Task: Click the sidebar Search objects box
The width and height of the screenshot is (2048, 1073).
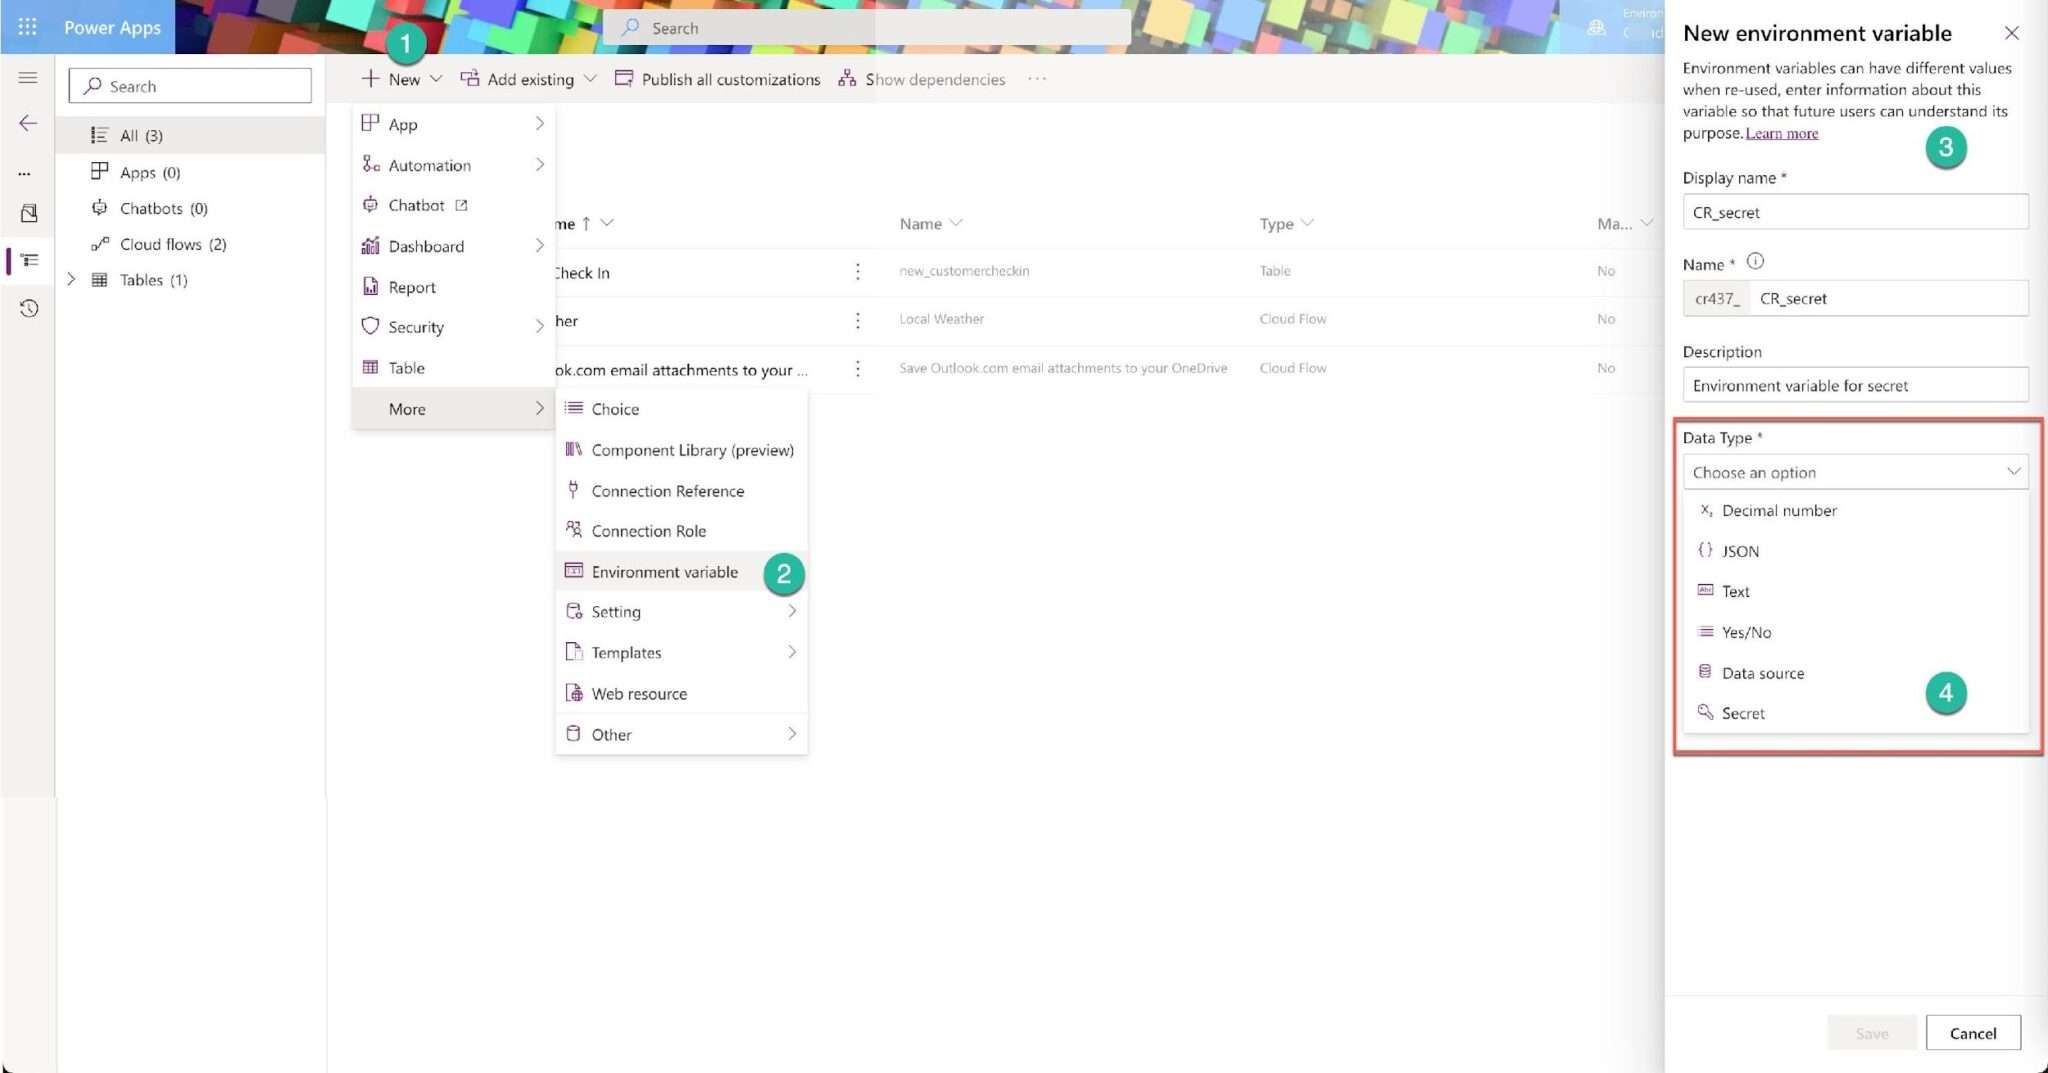Action: pos(190,86)
